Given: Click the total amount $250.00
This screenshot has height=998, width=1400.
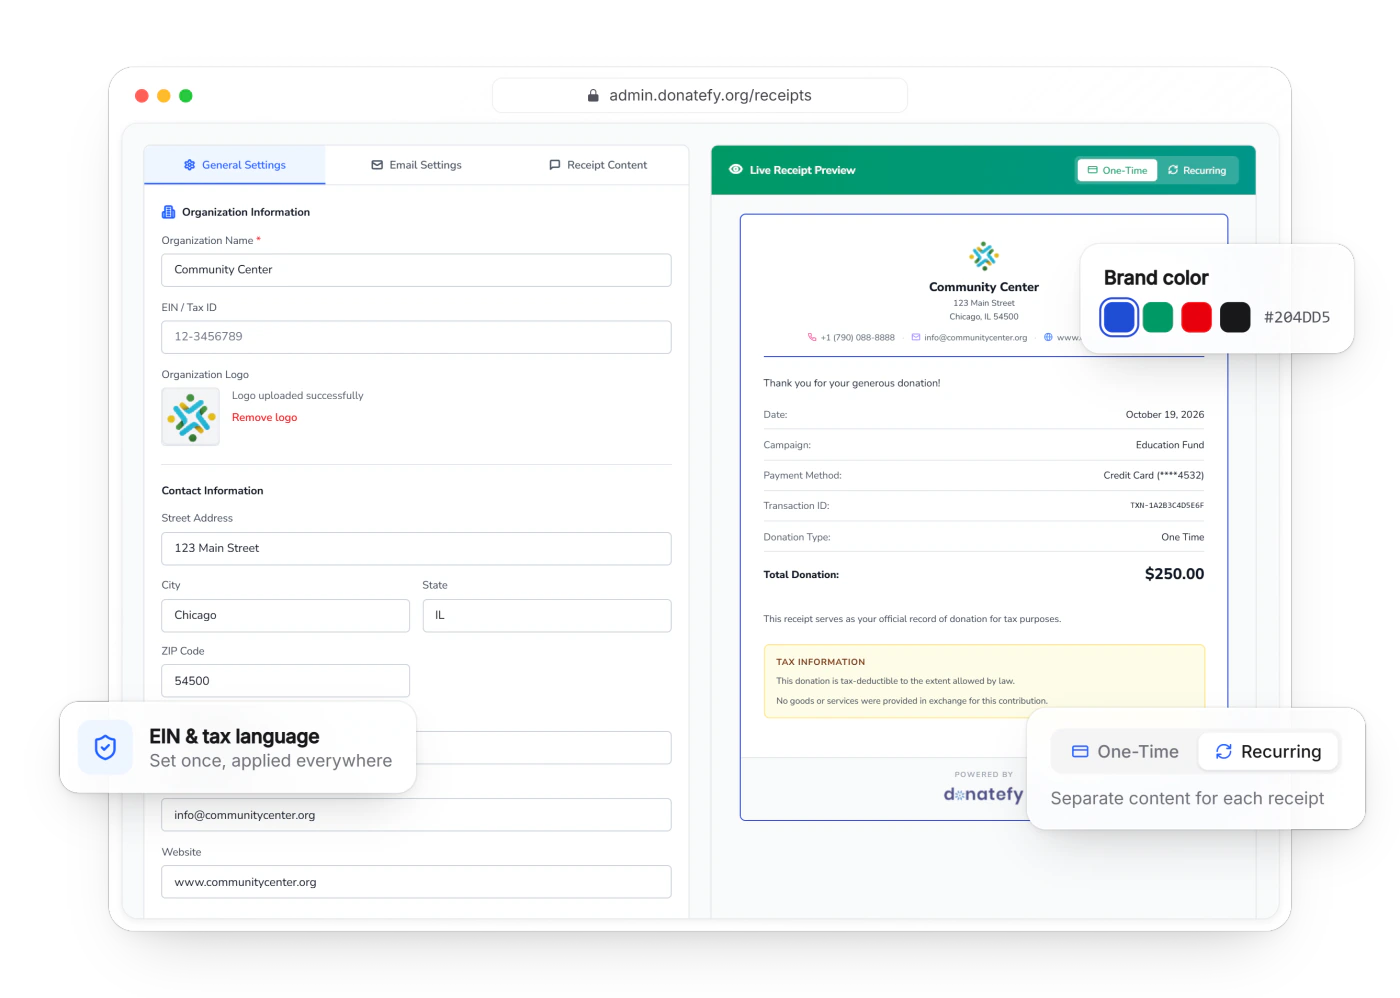Looking at the screenshot, I should coord(1175,574).
